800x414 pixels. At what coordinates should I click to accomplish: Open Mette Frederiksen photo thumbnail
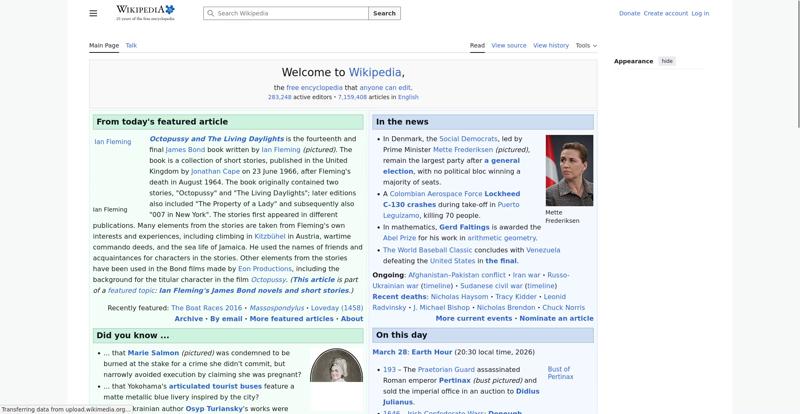click(569, 171)
